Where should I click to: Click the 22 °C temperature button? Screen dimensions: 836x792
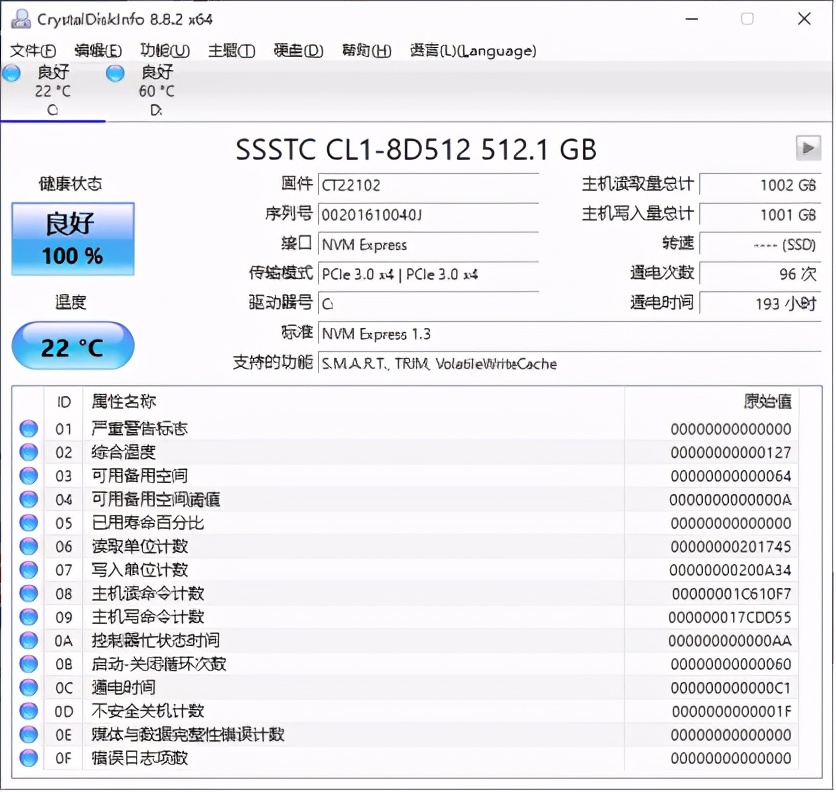[x=73, y=346]
